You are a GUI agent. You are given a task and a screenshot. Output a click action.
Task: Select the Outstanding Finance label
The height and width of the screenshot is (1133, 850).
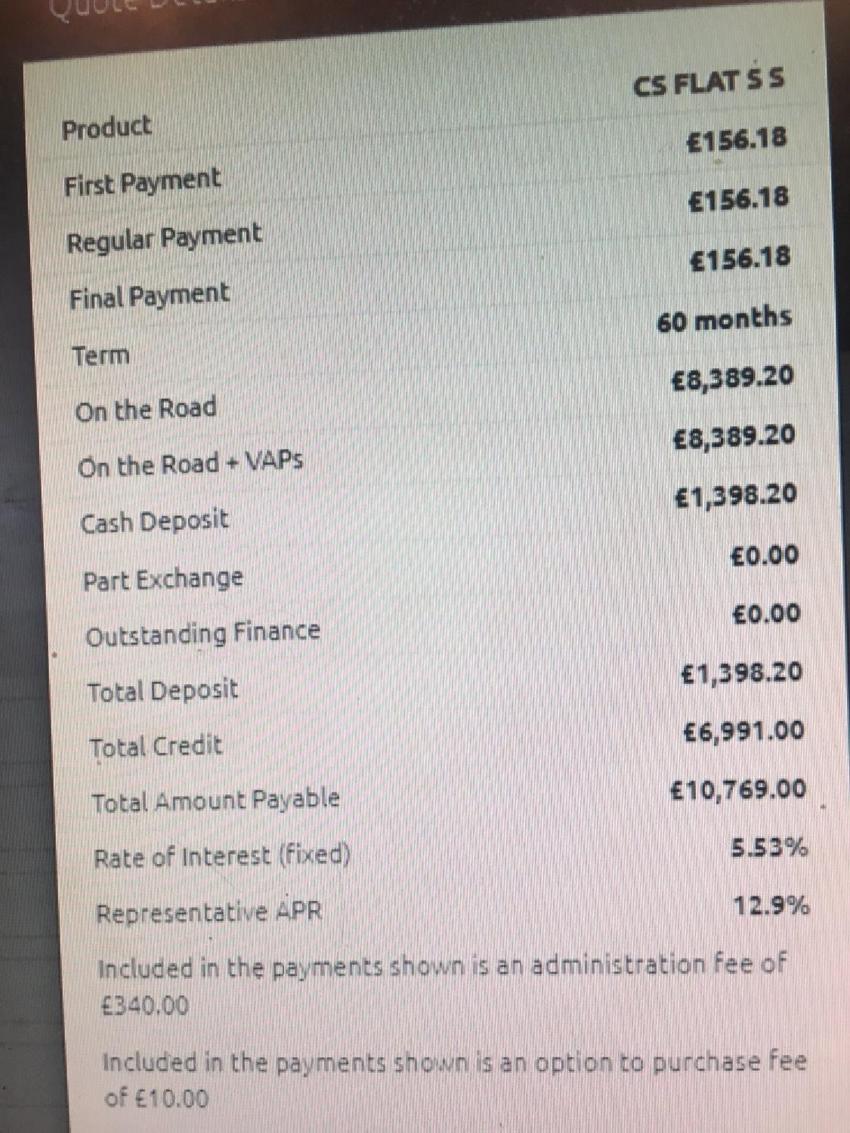(x=203, y=634)
